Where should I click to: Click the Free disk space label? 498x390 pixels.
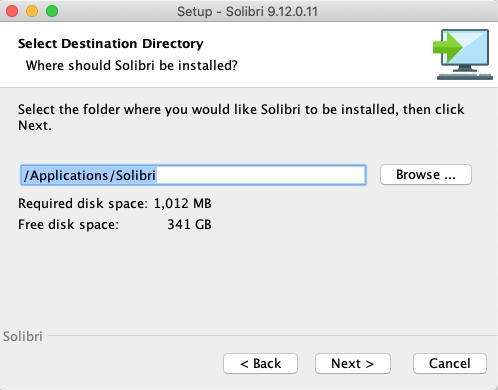(x=68, y=225)
